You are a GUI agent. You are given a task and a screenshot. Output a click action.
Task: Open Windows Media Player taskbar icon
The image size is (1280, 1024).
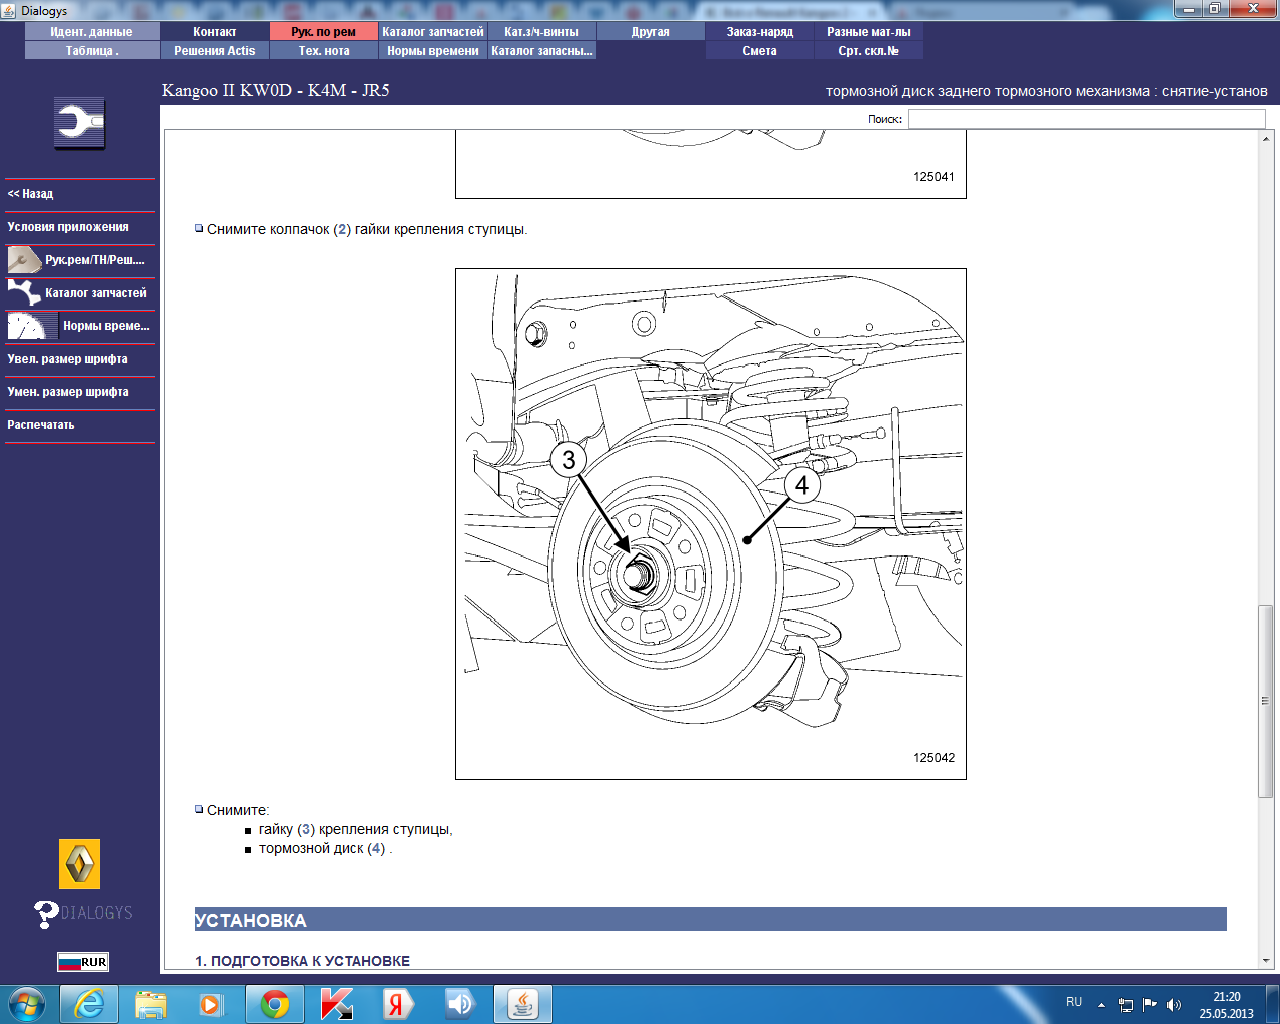click(212, 1004)
